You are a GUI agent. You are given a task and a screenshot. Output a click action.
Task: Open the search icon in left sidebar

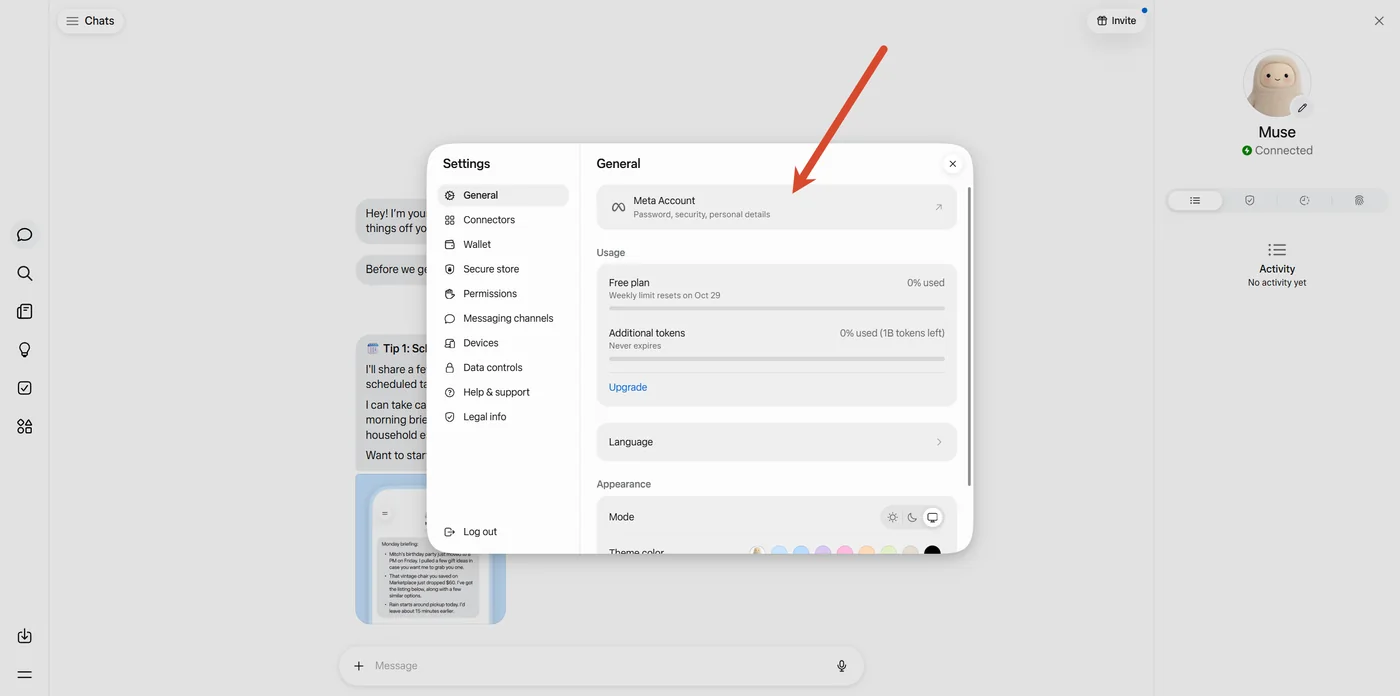(25, 273)
